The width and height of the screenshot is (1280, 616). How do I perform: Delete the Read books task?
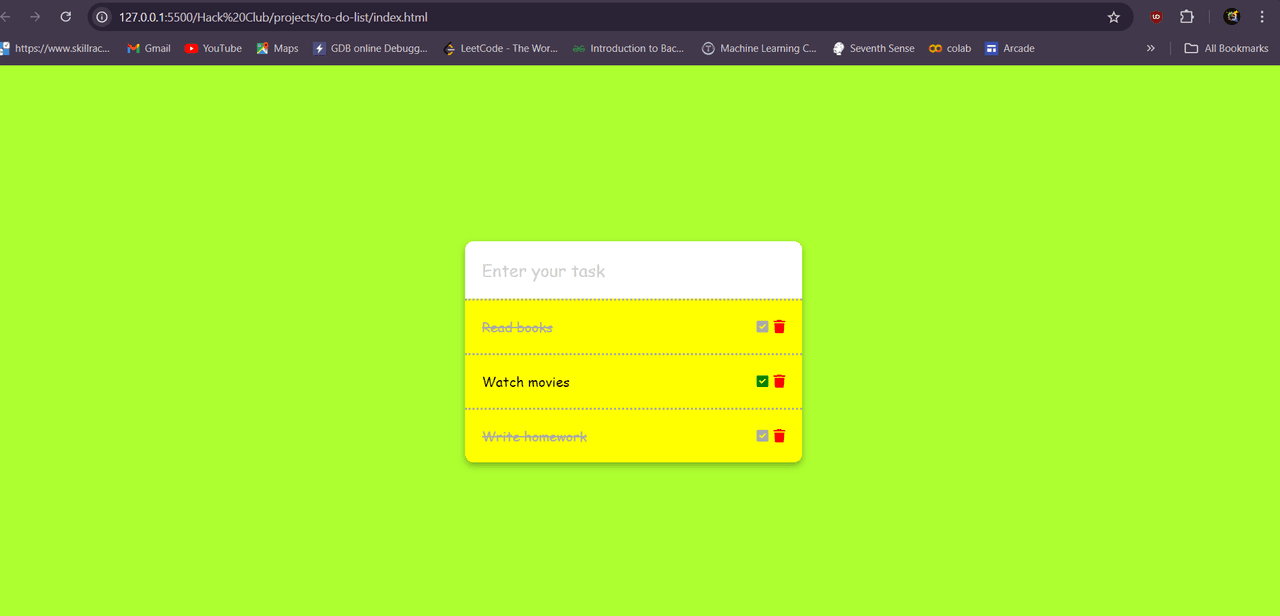coord(780,327)
